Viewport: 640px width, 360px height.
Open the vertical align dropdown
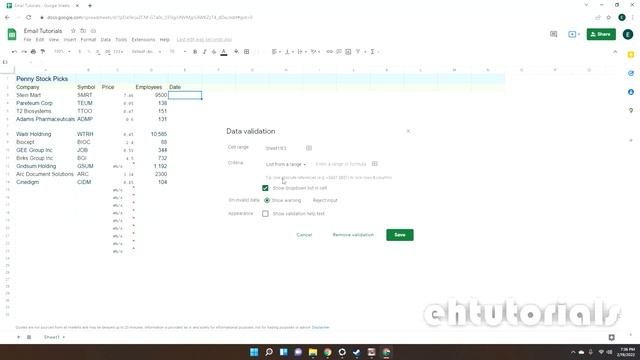[289, 52]
